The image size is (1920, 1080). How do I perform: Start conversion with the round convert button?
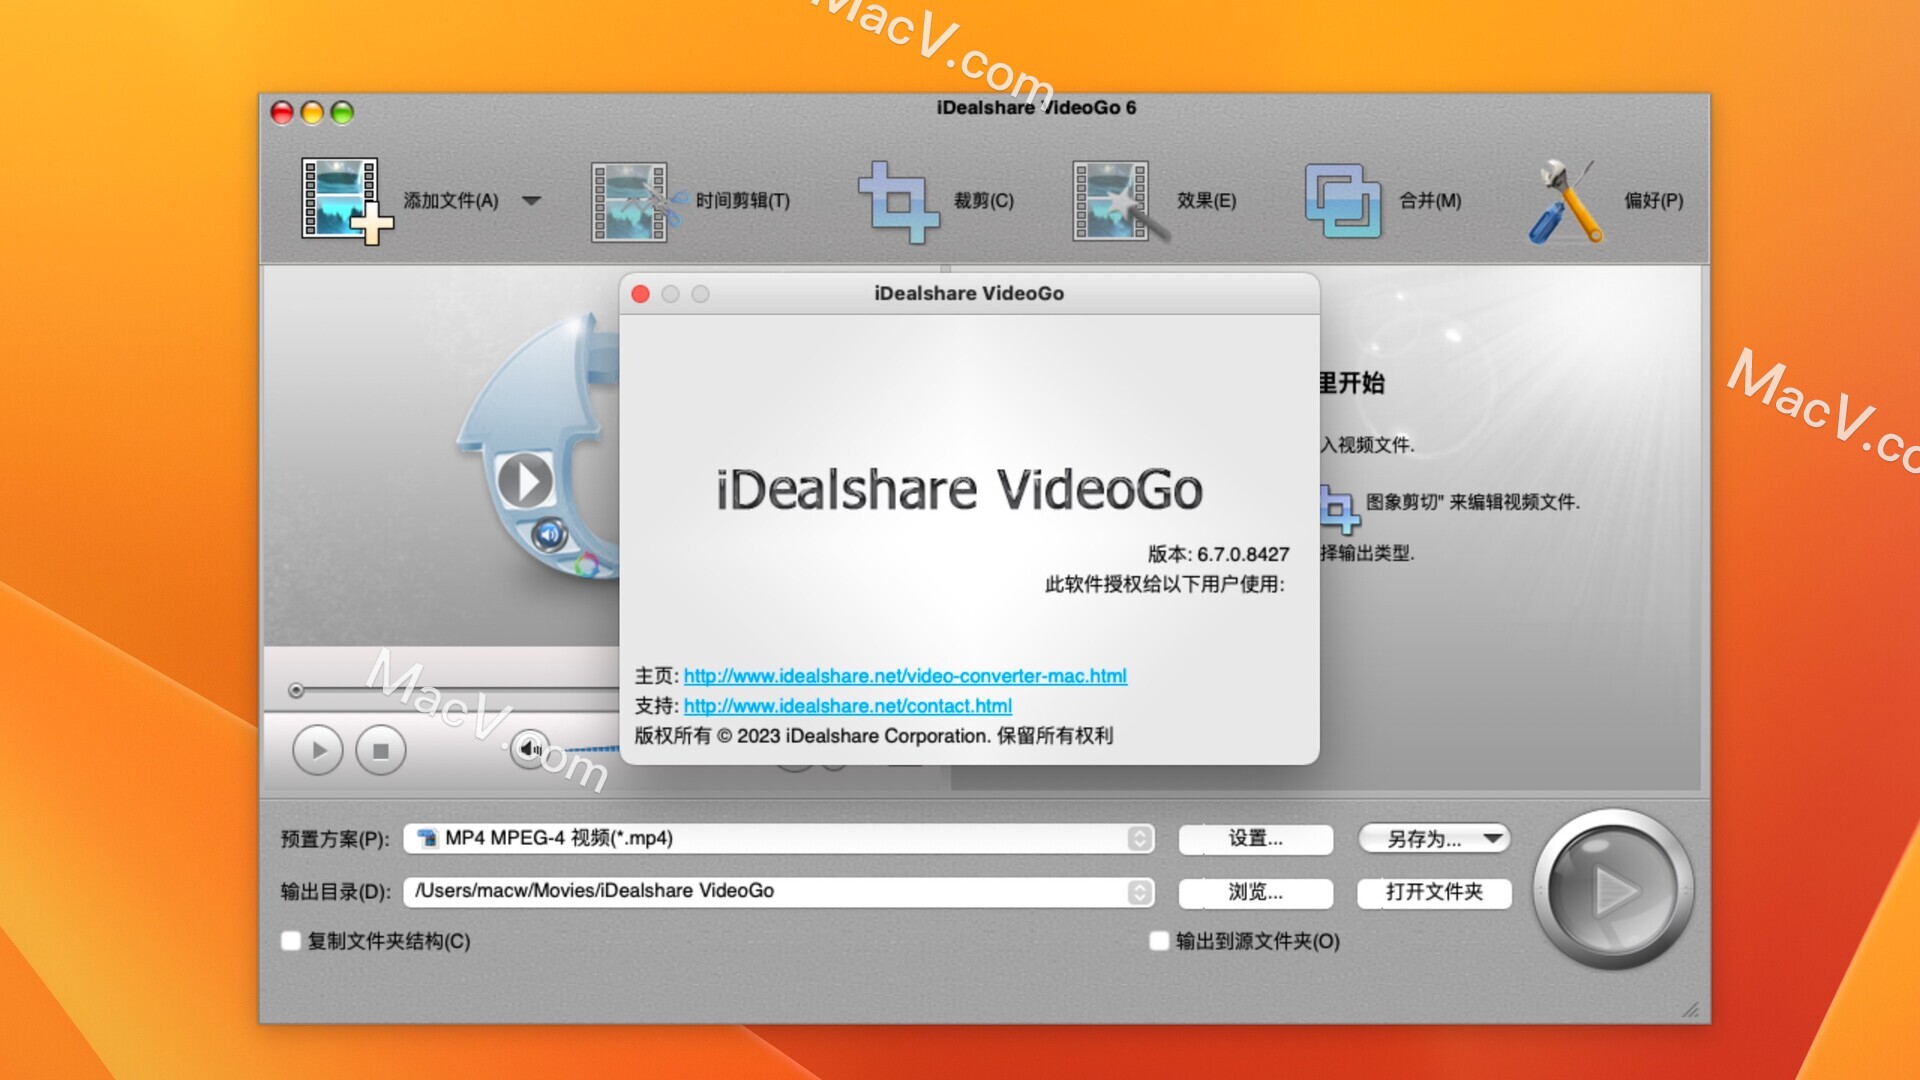(1613, 889)
